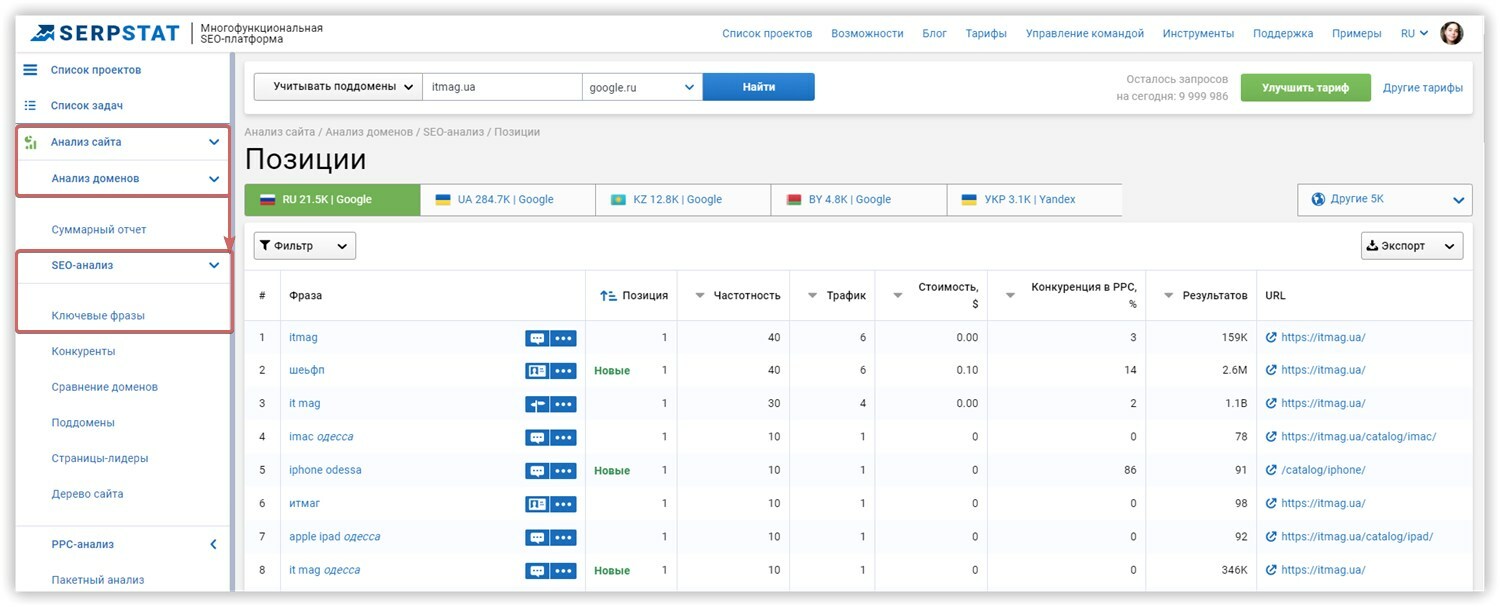Switch to УКР 3.1K Yandex tab
Screen dimensions: 1500x607
click(x=1034, y=200)
